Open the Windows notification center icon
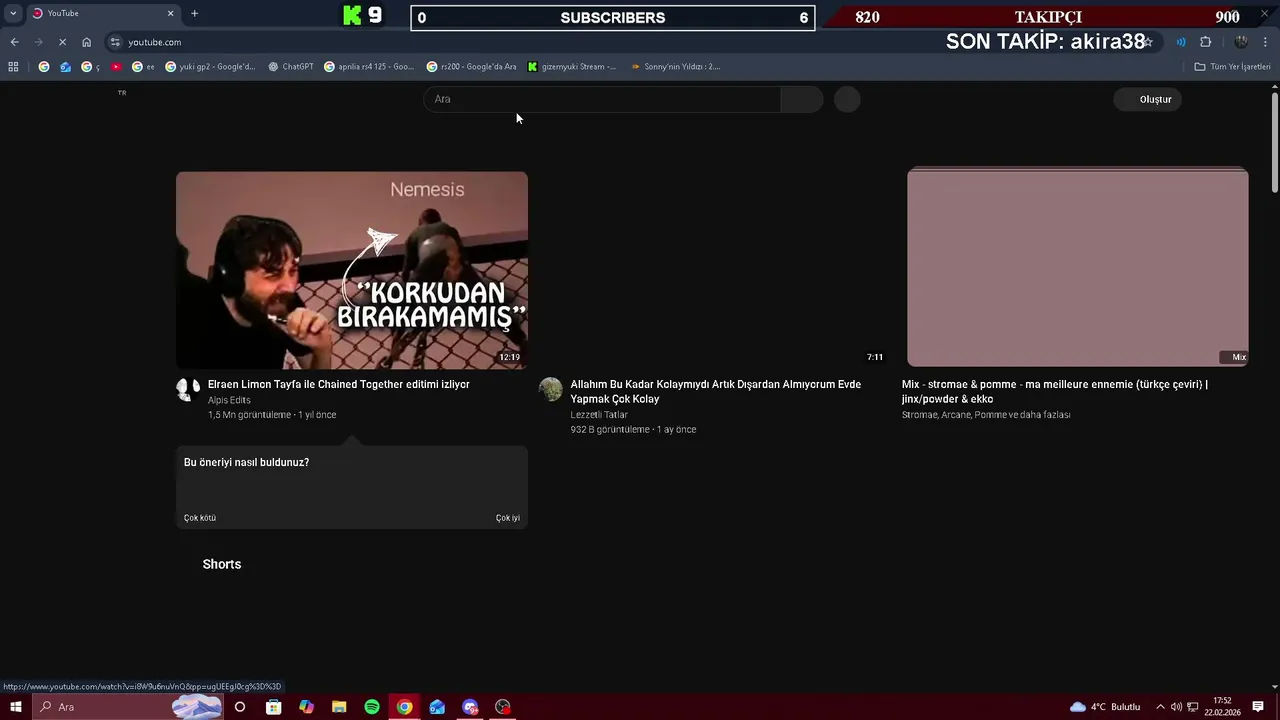The image size is (1280, 720). click(x=1258, y=707)
